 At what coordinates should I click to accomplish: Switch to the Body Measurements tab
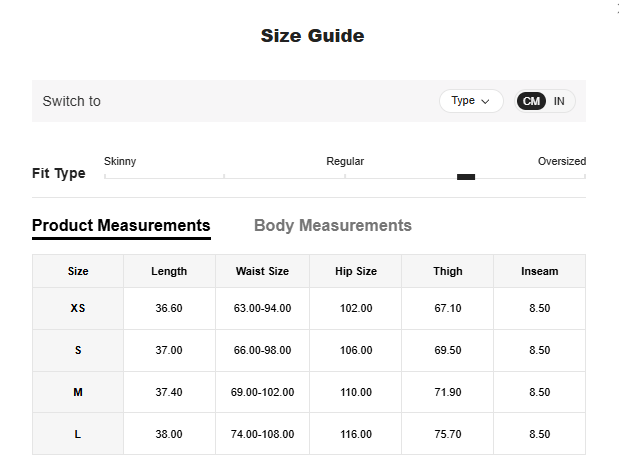332,226
